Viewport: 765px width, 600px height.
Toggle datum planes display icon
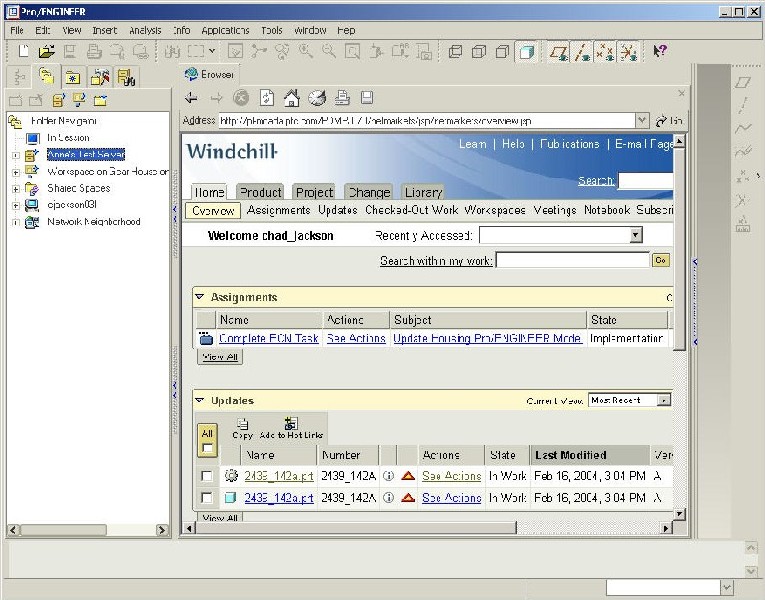(559, 52)
